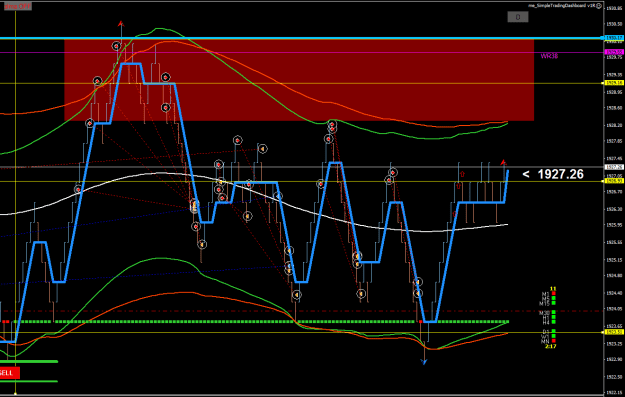Select the thick cyan horizontal line

[302, 38]
